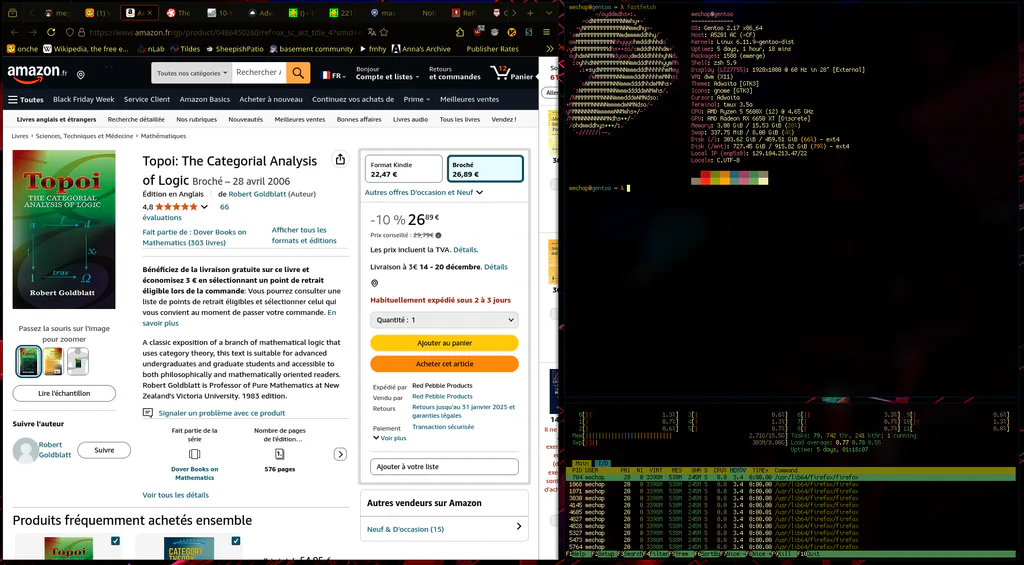This screenshot has height=565, width=1024.
Task: Click the large Topoi book cover image
Action: coord(64,229)
